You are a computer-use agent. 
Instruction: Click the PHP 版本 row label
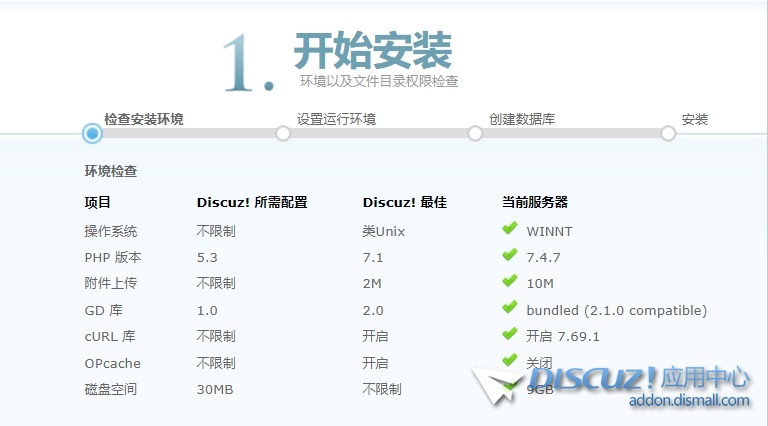(x=113, y=258)
